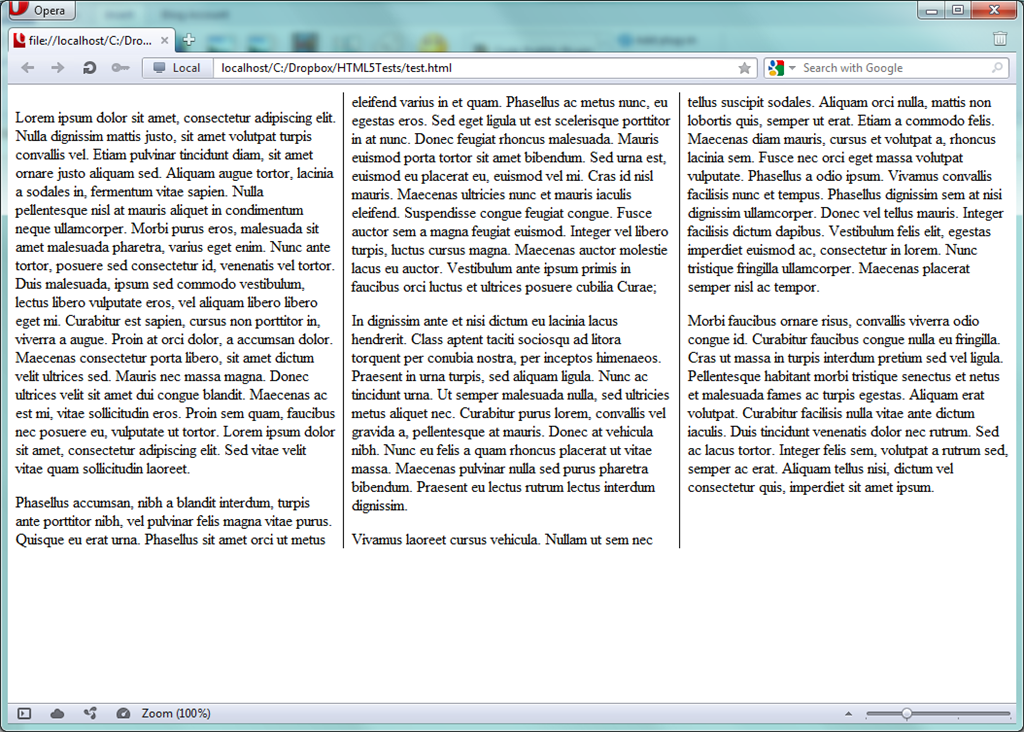Open Opera Link cloud sync icon
Screen dimensions: 1024x732
pyautogui.click(x=57, y=713)
